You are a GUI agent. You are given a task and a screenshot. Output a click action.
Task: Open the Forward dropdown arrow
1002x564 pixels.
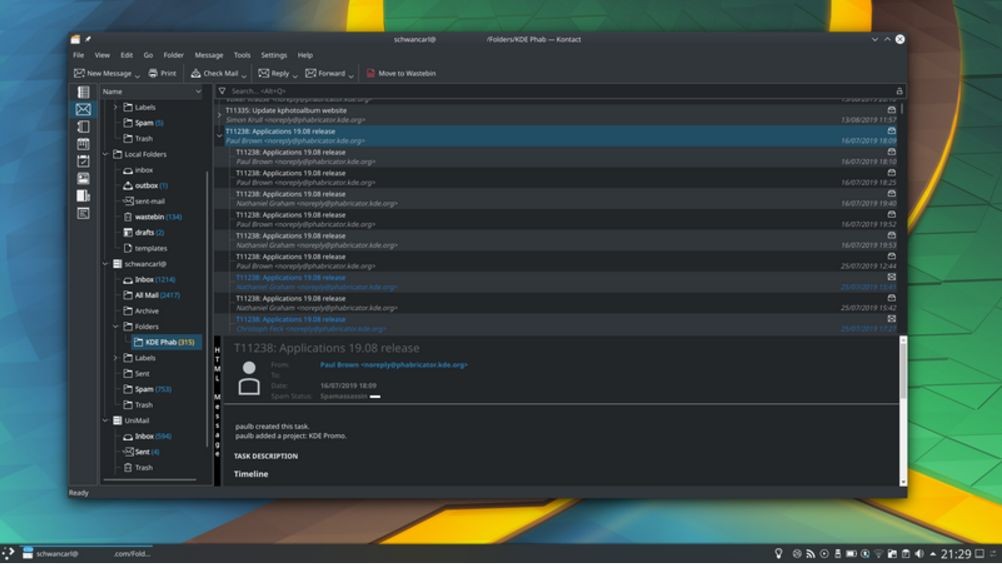(351, 76)
